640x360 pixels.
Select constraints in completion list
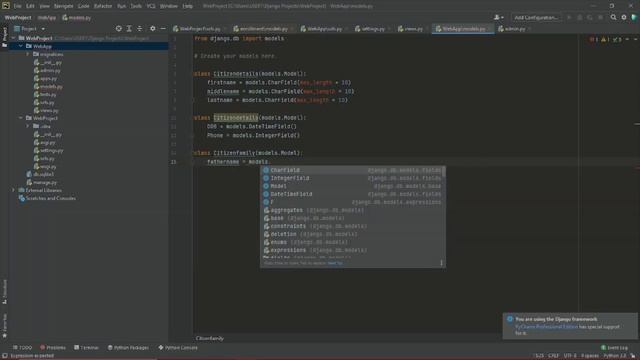click(x=352, y=226)
